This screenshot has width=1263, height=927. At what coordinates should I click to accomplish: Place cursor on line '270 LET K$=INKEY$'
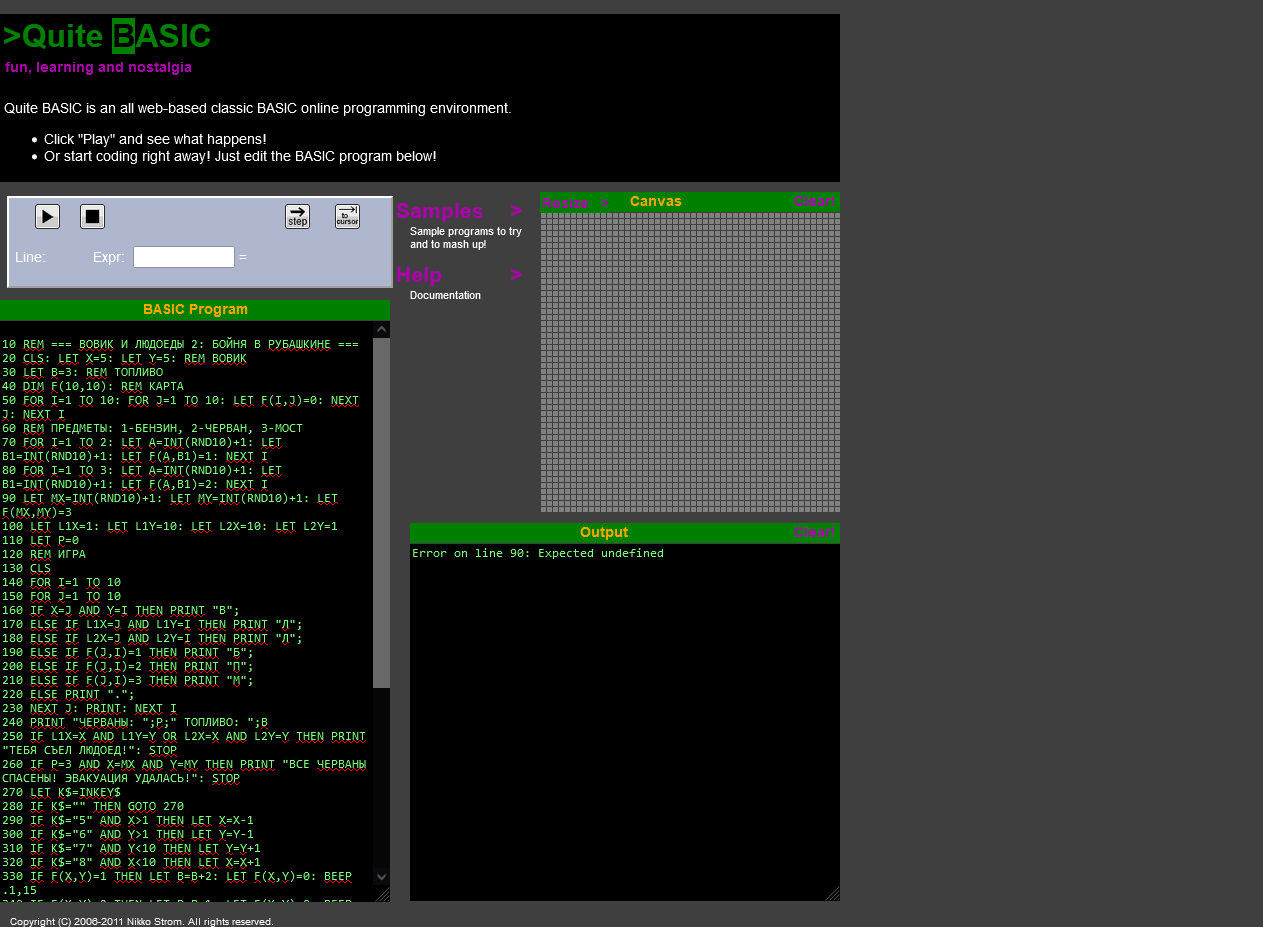coord(61,792)
